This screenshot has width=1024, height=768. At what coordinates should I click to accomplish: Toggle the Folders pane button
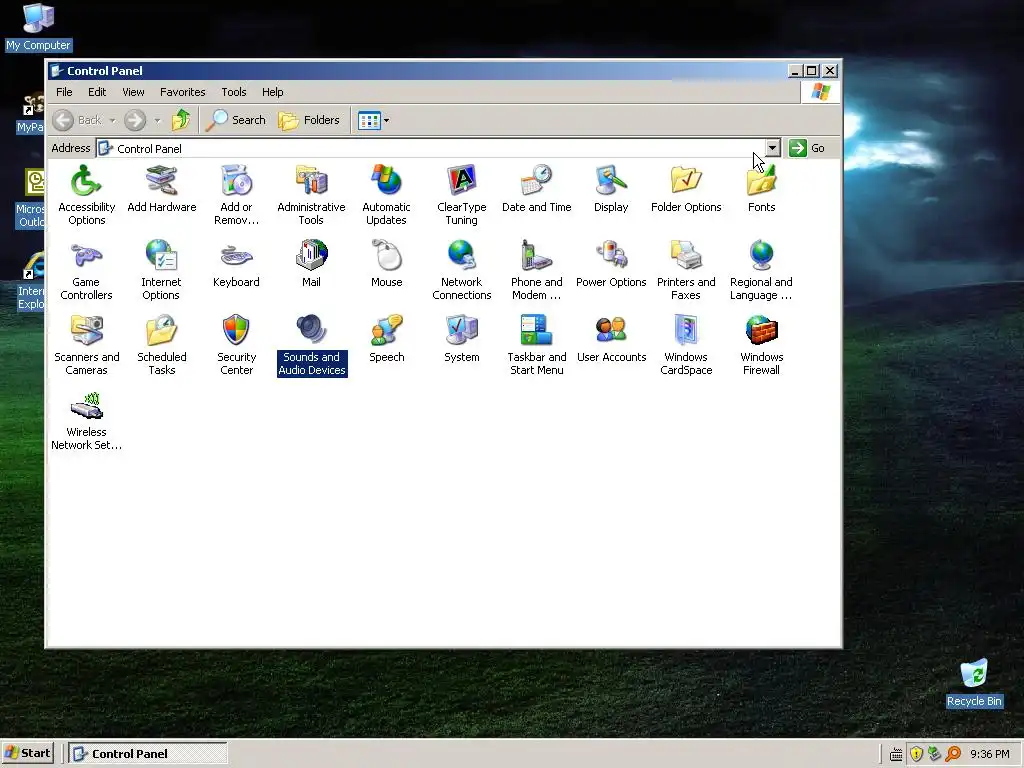(x=310, y=120)
